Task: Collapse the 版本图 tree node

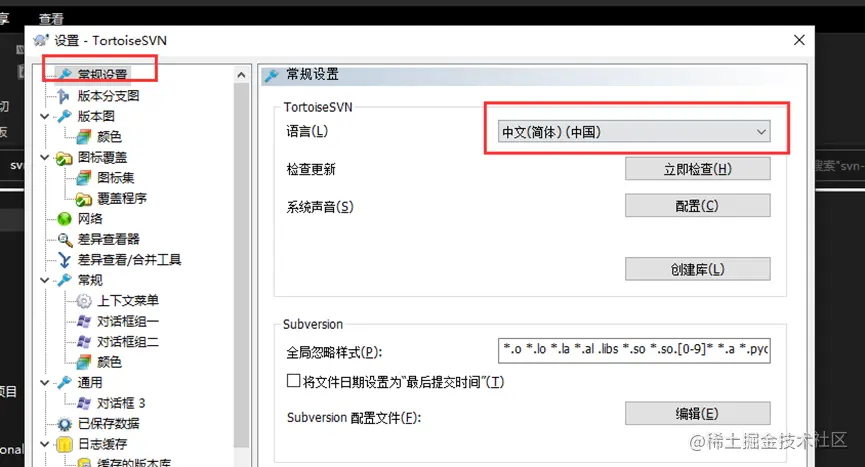Action: (x=45, y=116)
